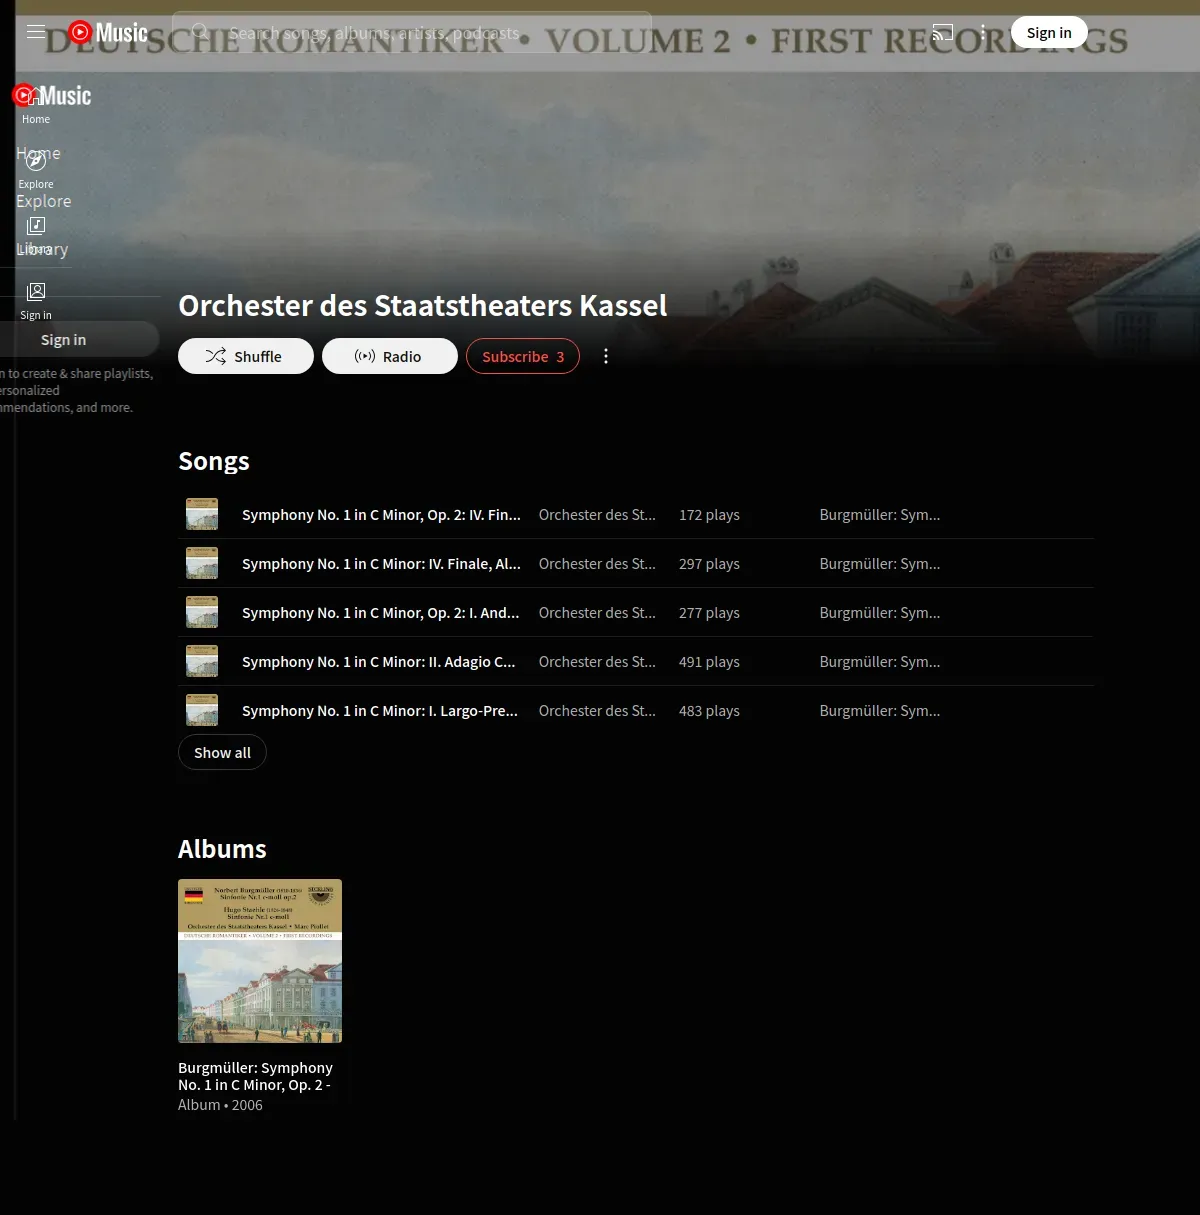Click the Songs section heading
This screenshot has height=1215, width=1200.
(214, 461)
